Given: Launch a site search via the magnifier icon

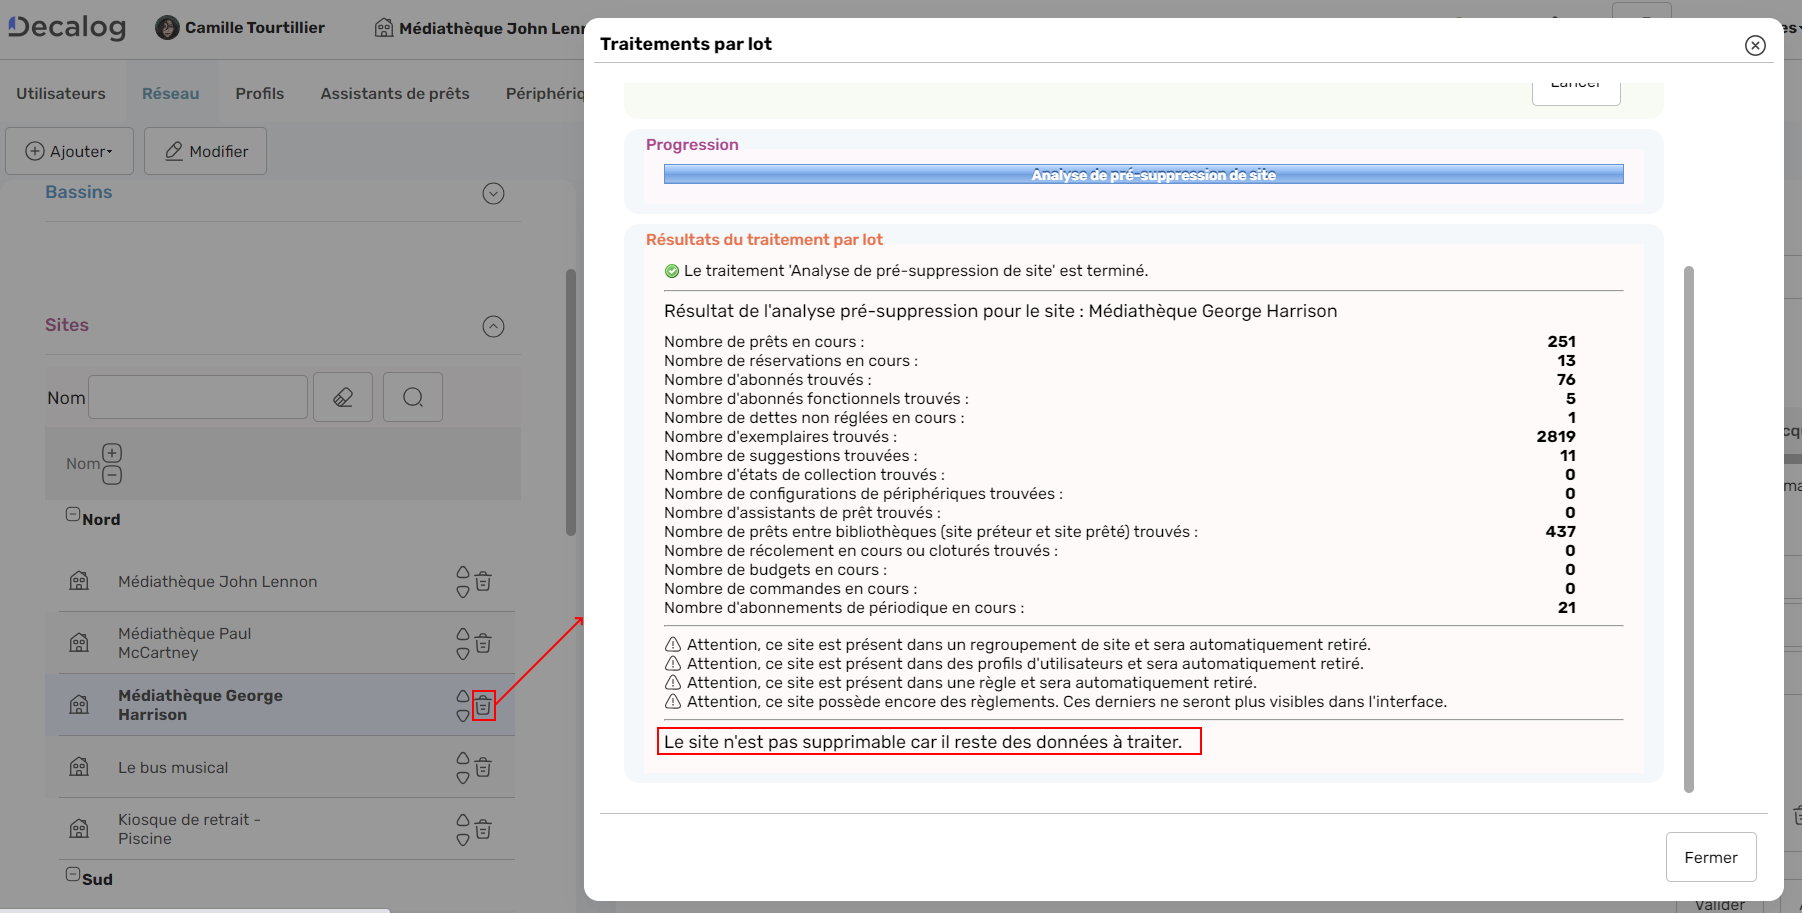Looking at the screenshot, I should [x=412, y=397].
